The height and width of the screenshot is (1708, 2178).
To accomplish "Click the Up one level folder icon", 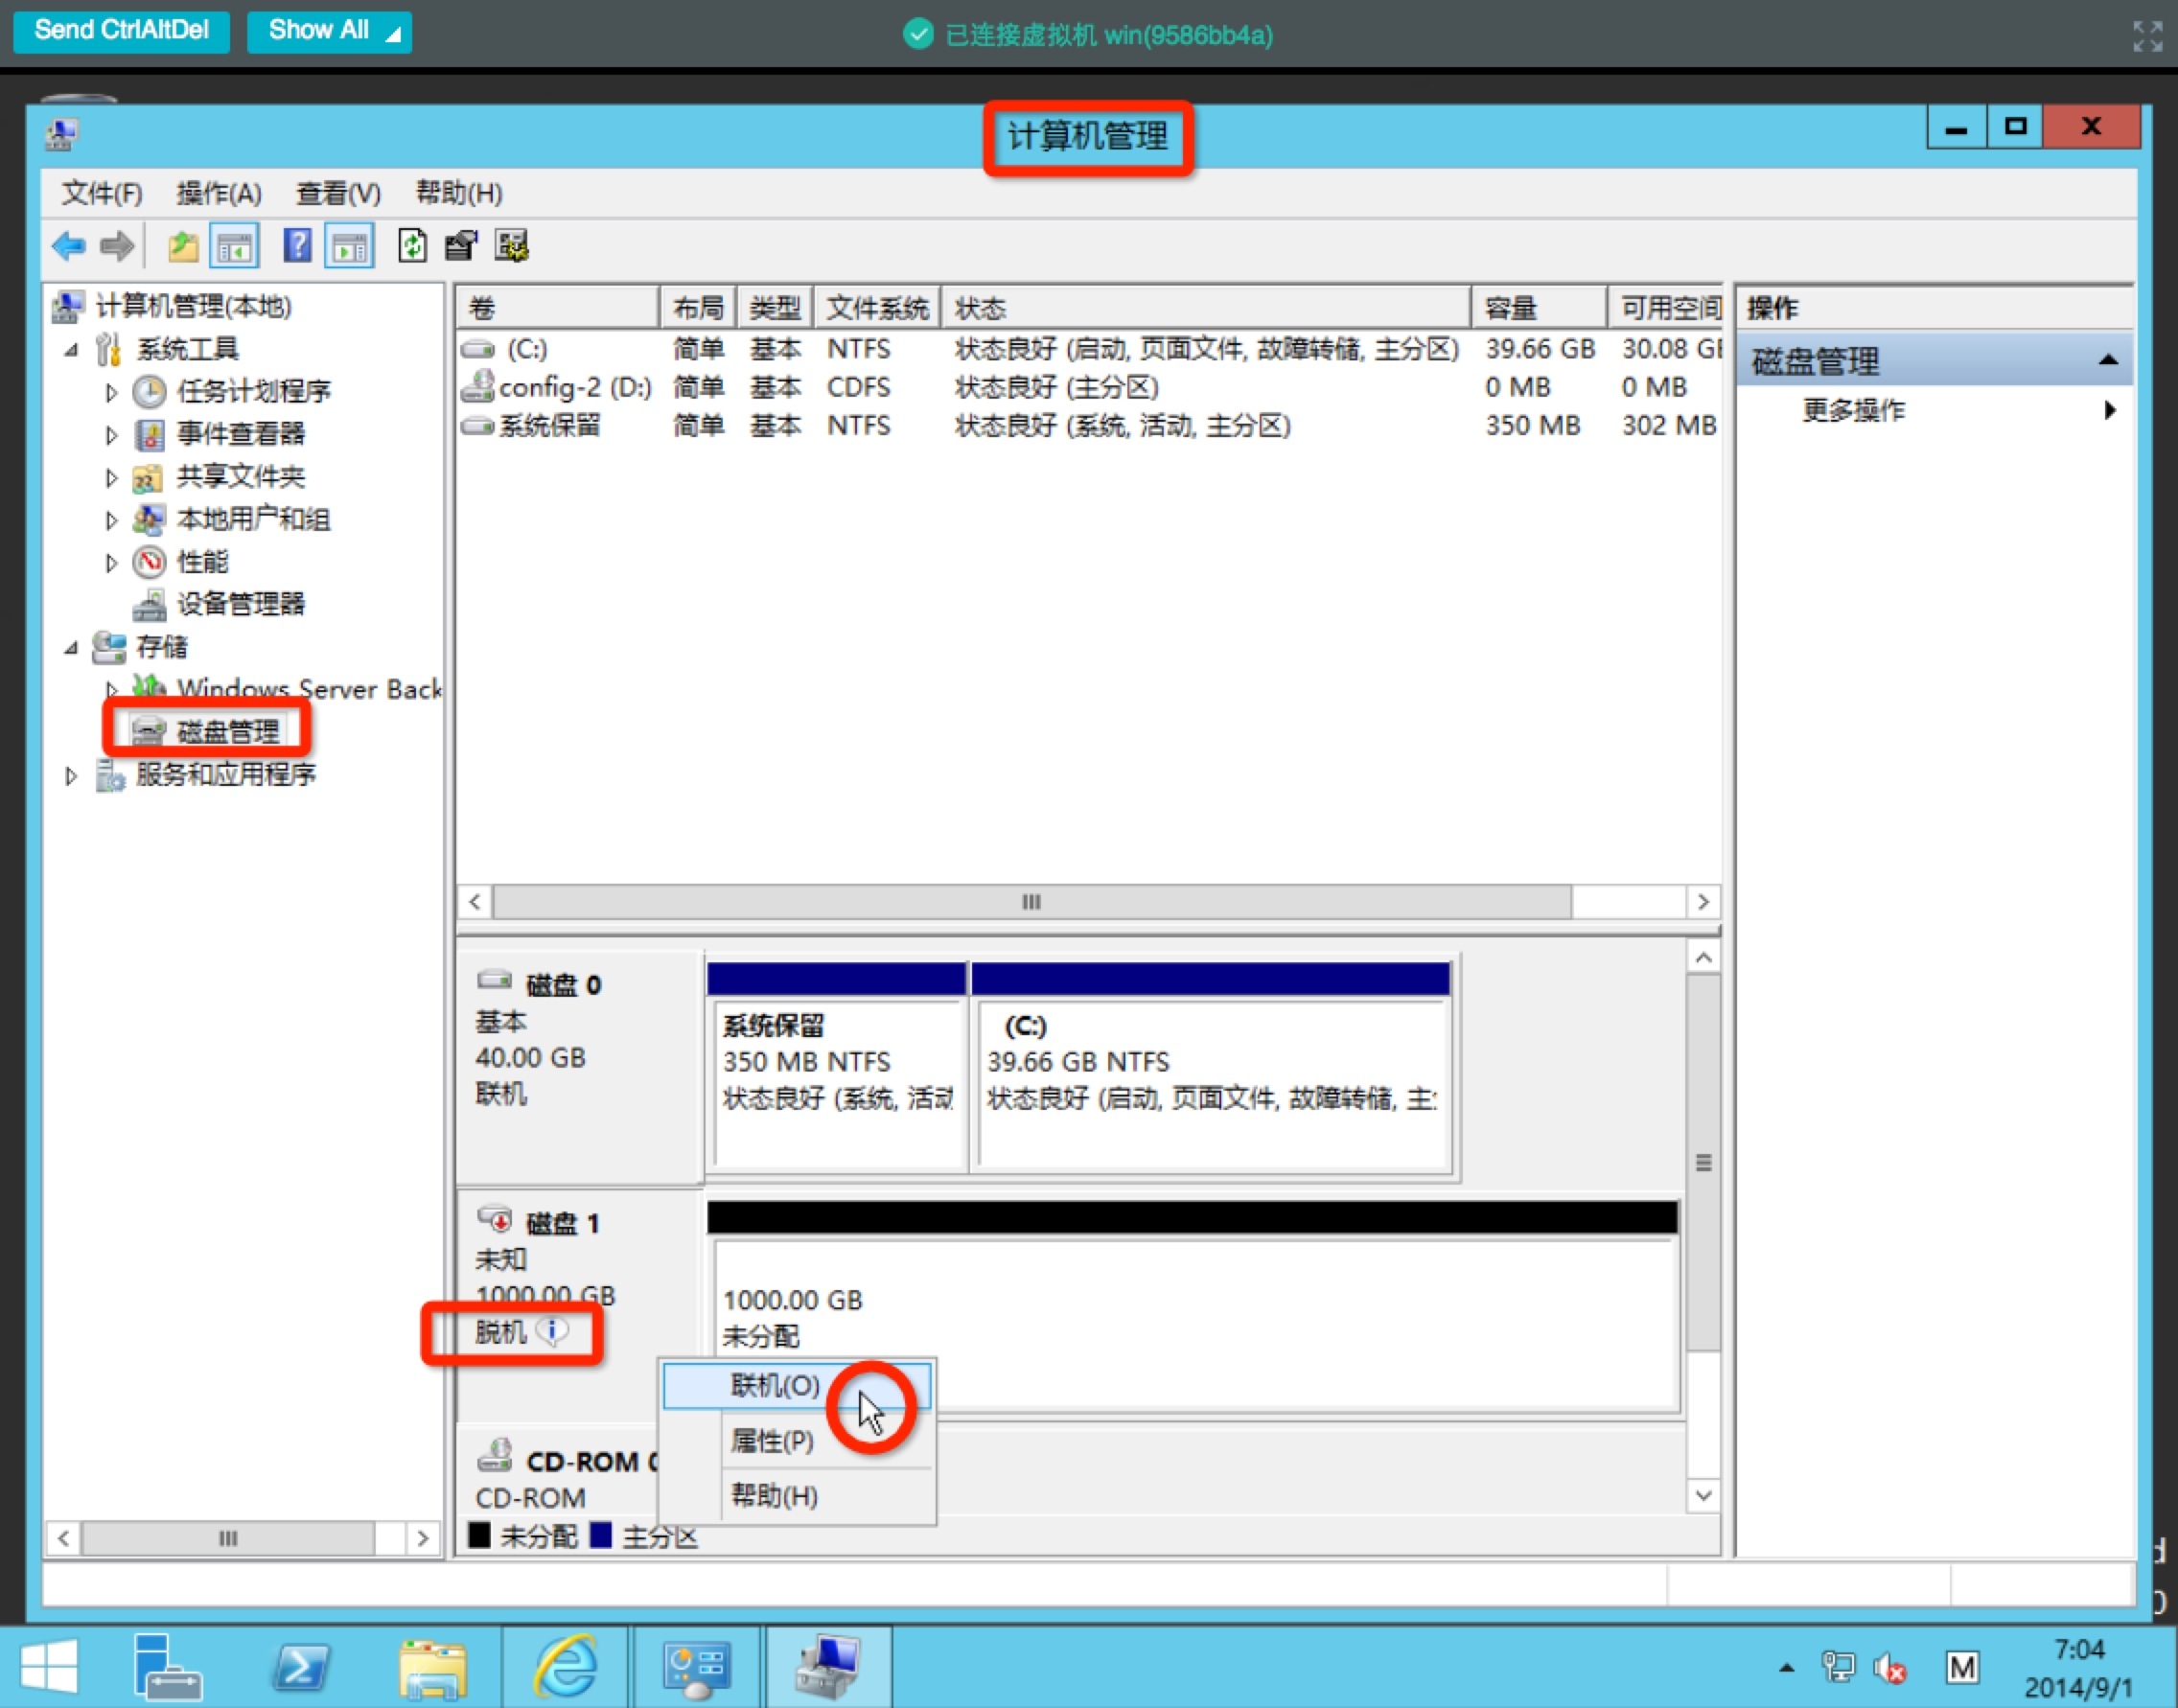I will [182, 246].
